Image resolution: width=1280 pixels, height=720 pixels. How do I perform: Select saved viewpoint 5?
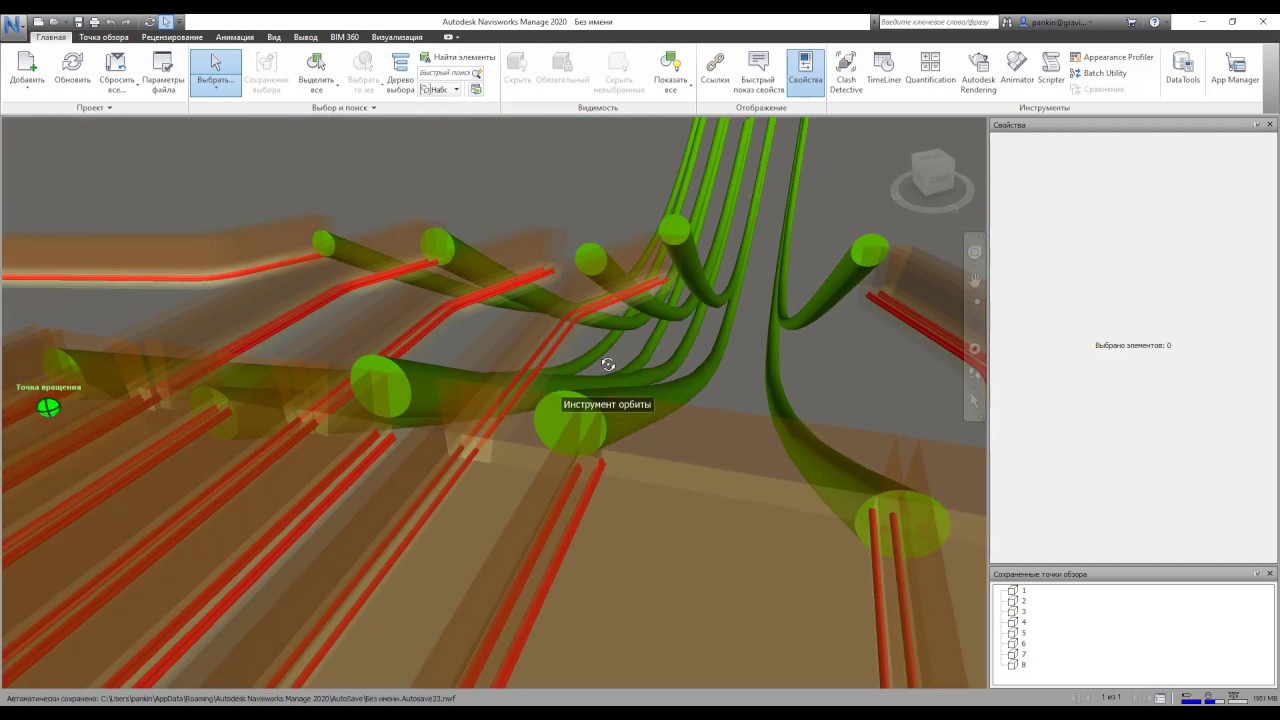1018,633
